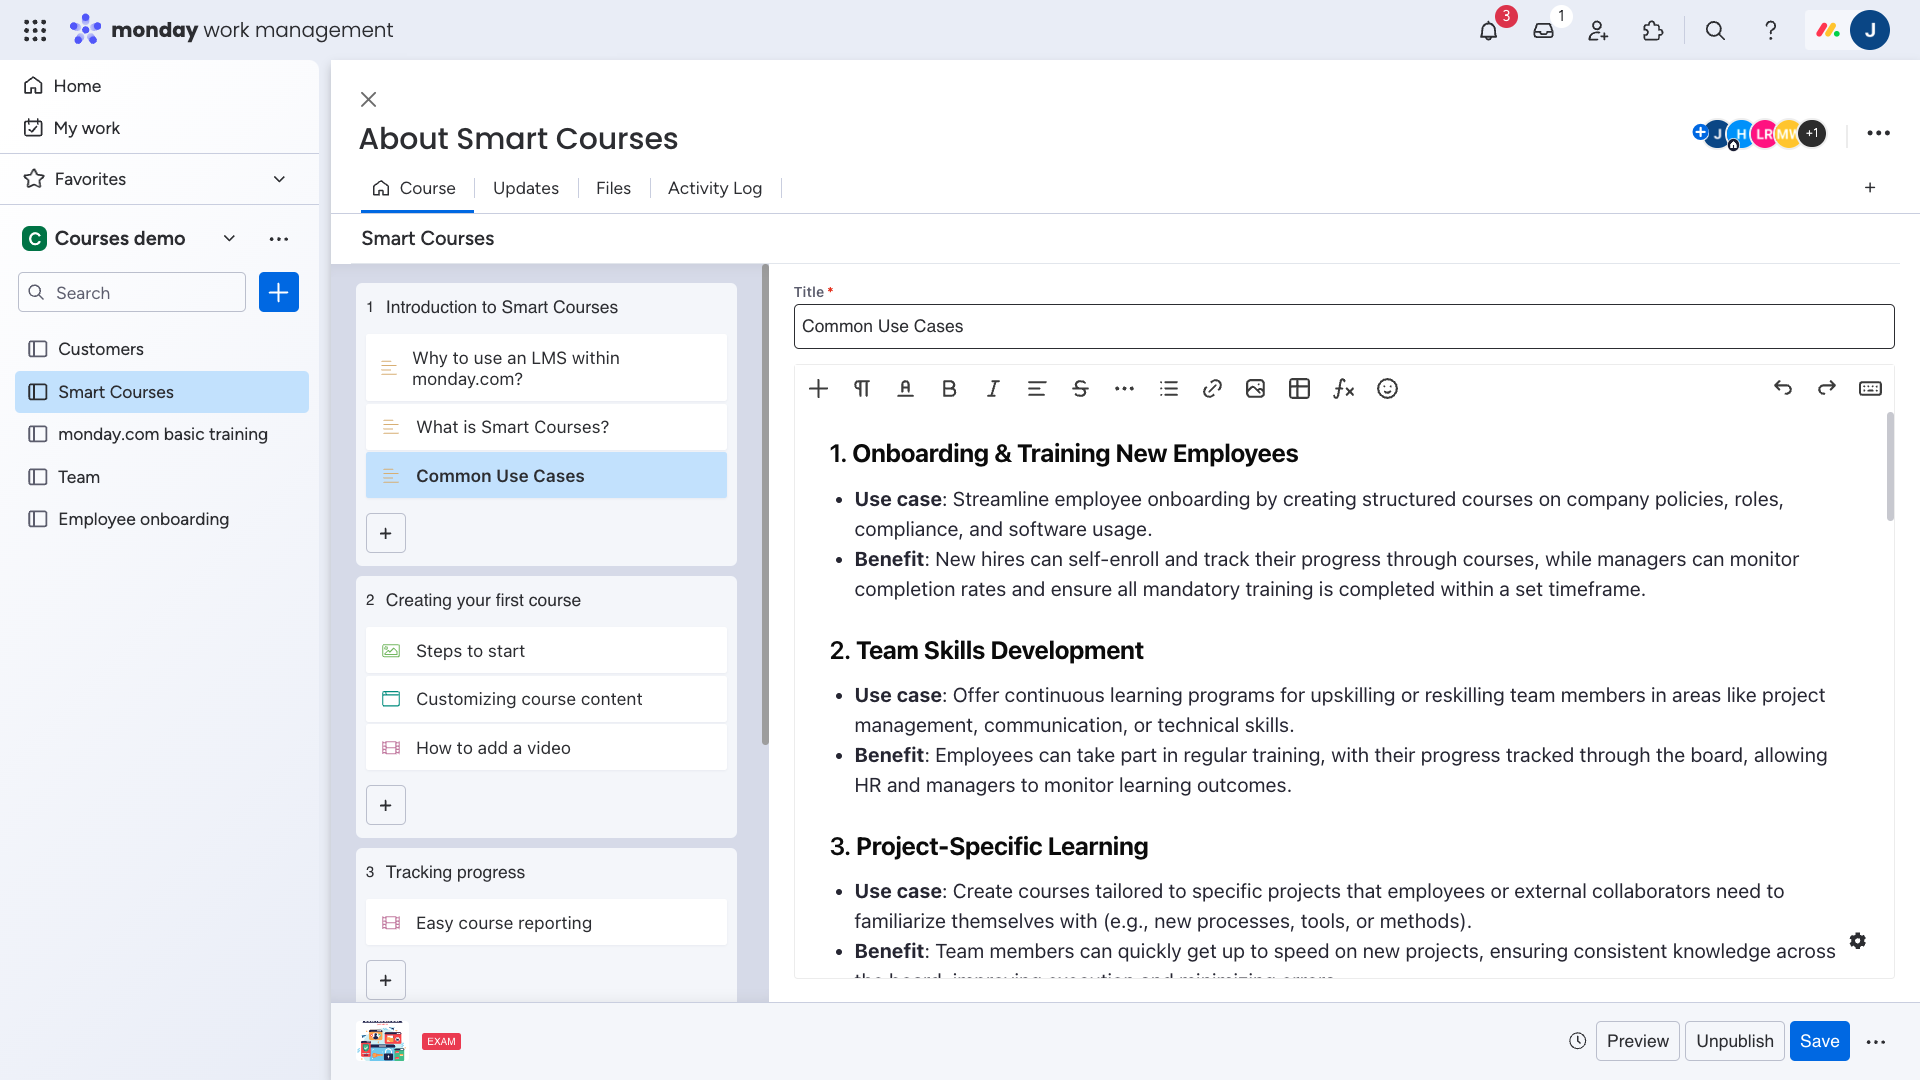This screenshot has height=1080, width=1920.
Task: Open the inbox tray icon
Action: pos(1543,30)
